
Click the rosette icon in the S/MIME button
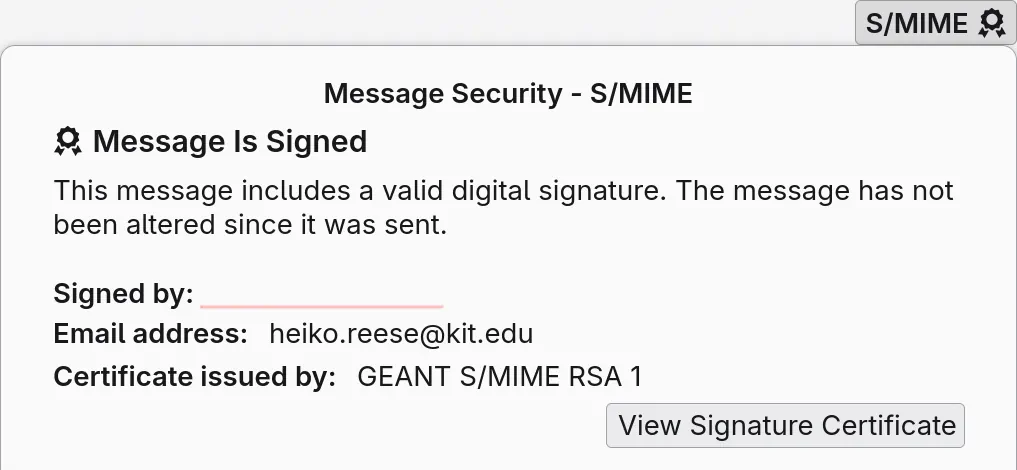click(992, 23)
